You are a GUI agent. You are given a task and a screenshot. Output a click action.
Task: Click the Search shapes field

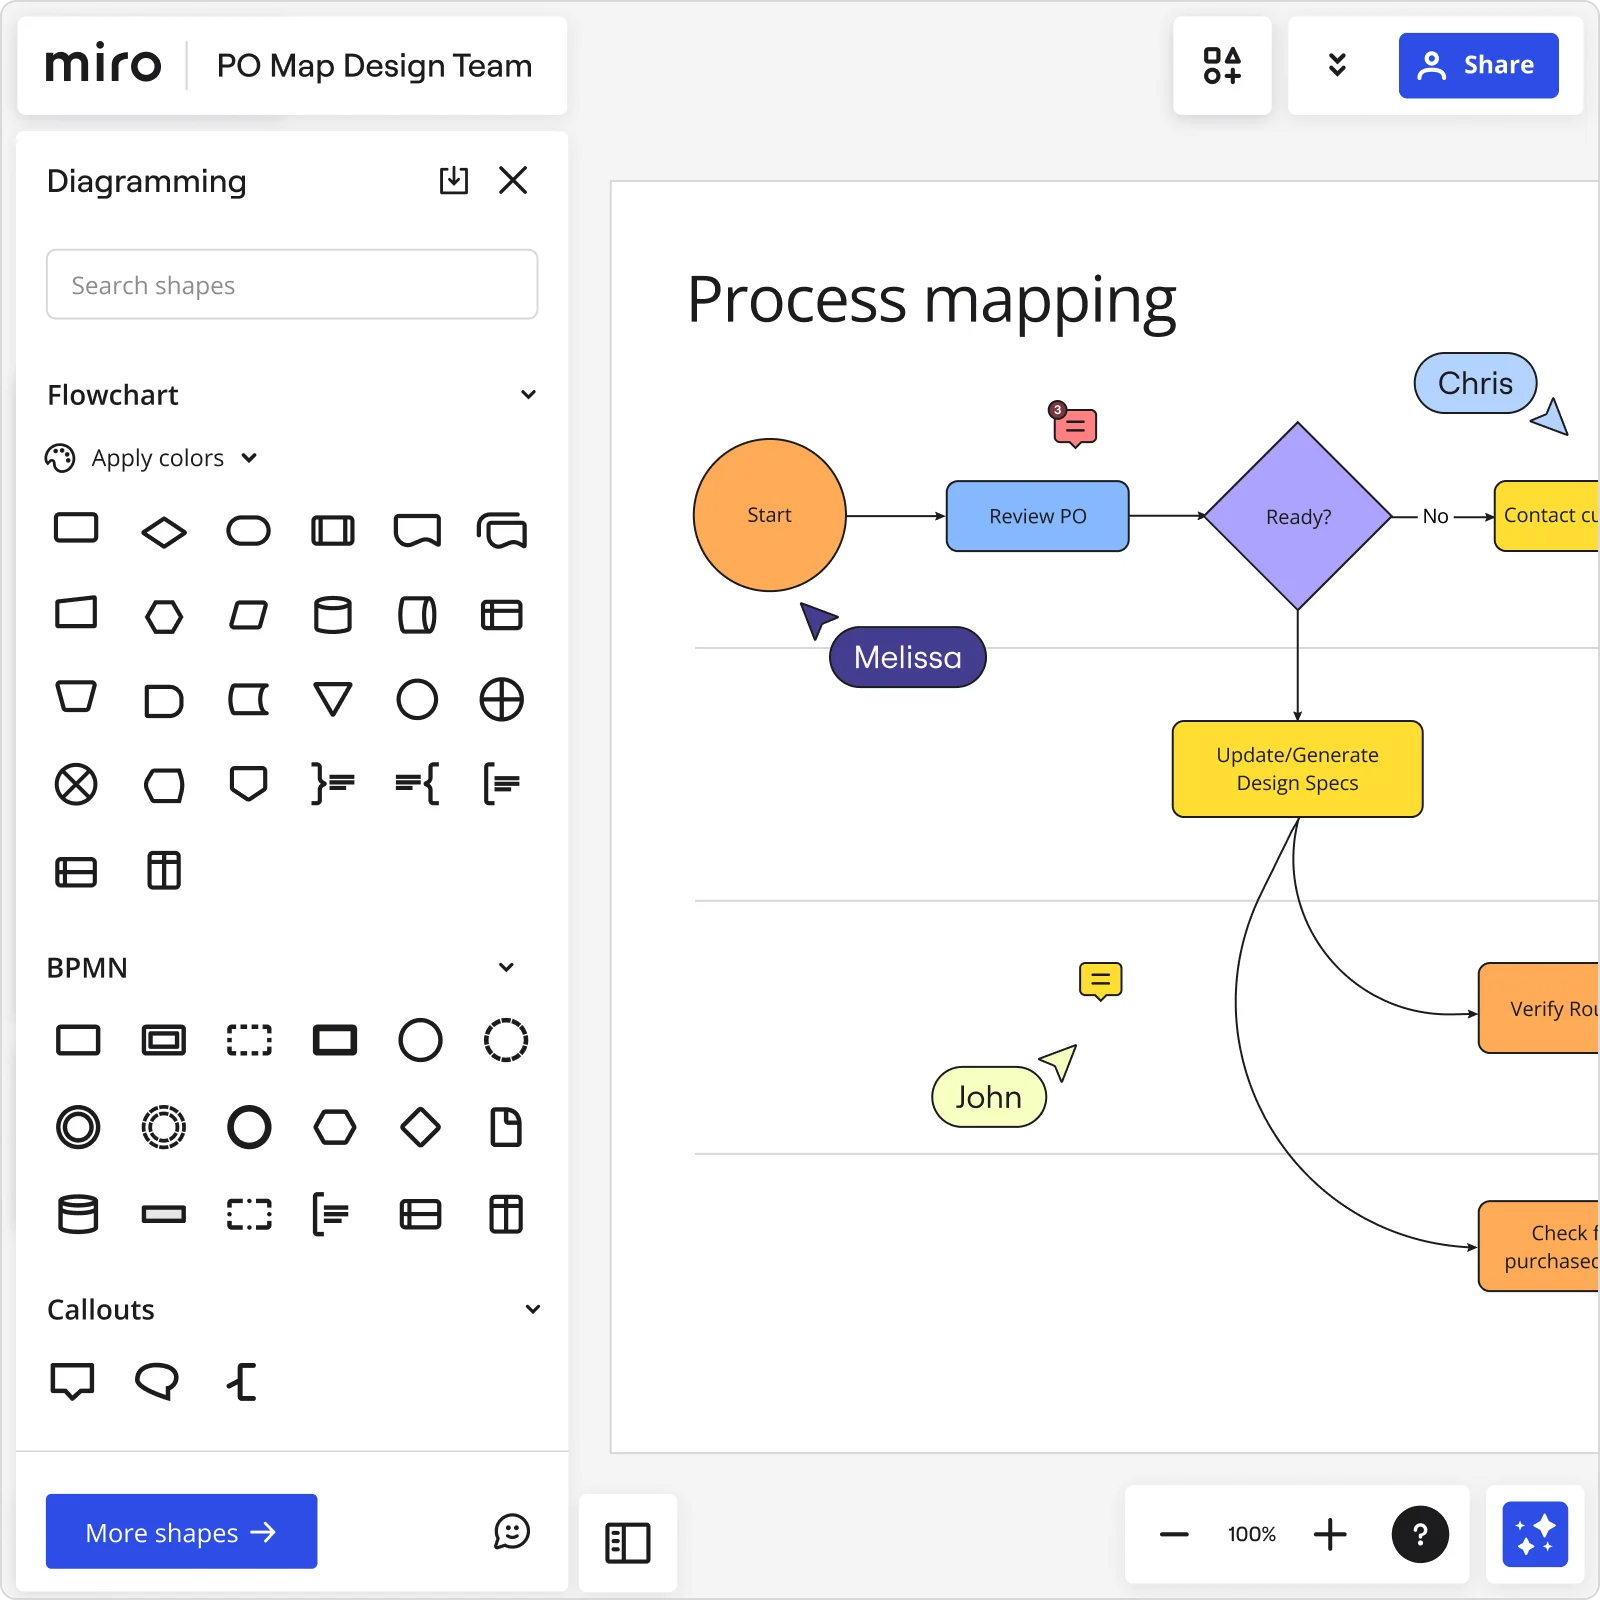coord(292,285)
